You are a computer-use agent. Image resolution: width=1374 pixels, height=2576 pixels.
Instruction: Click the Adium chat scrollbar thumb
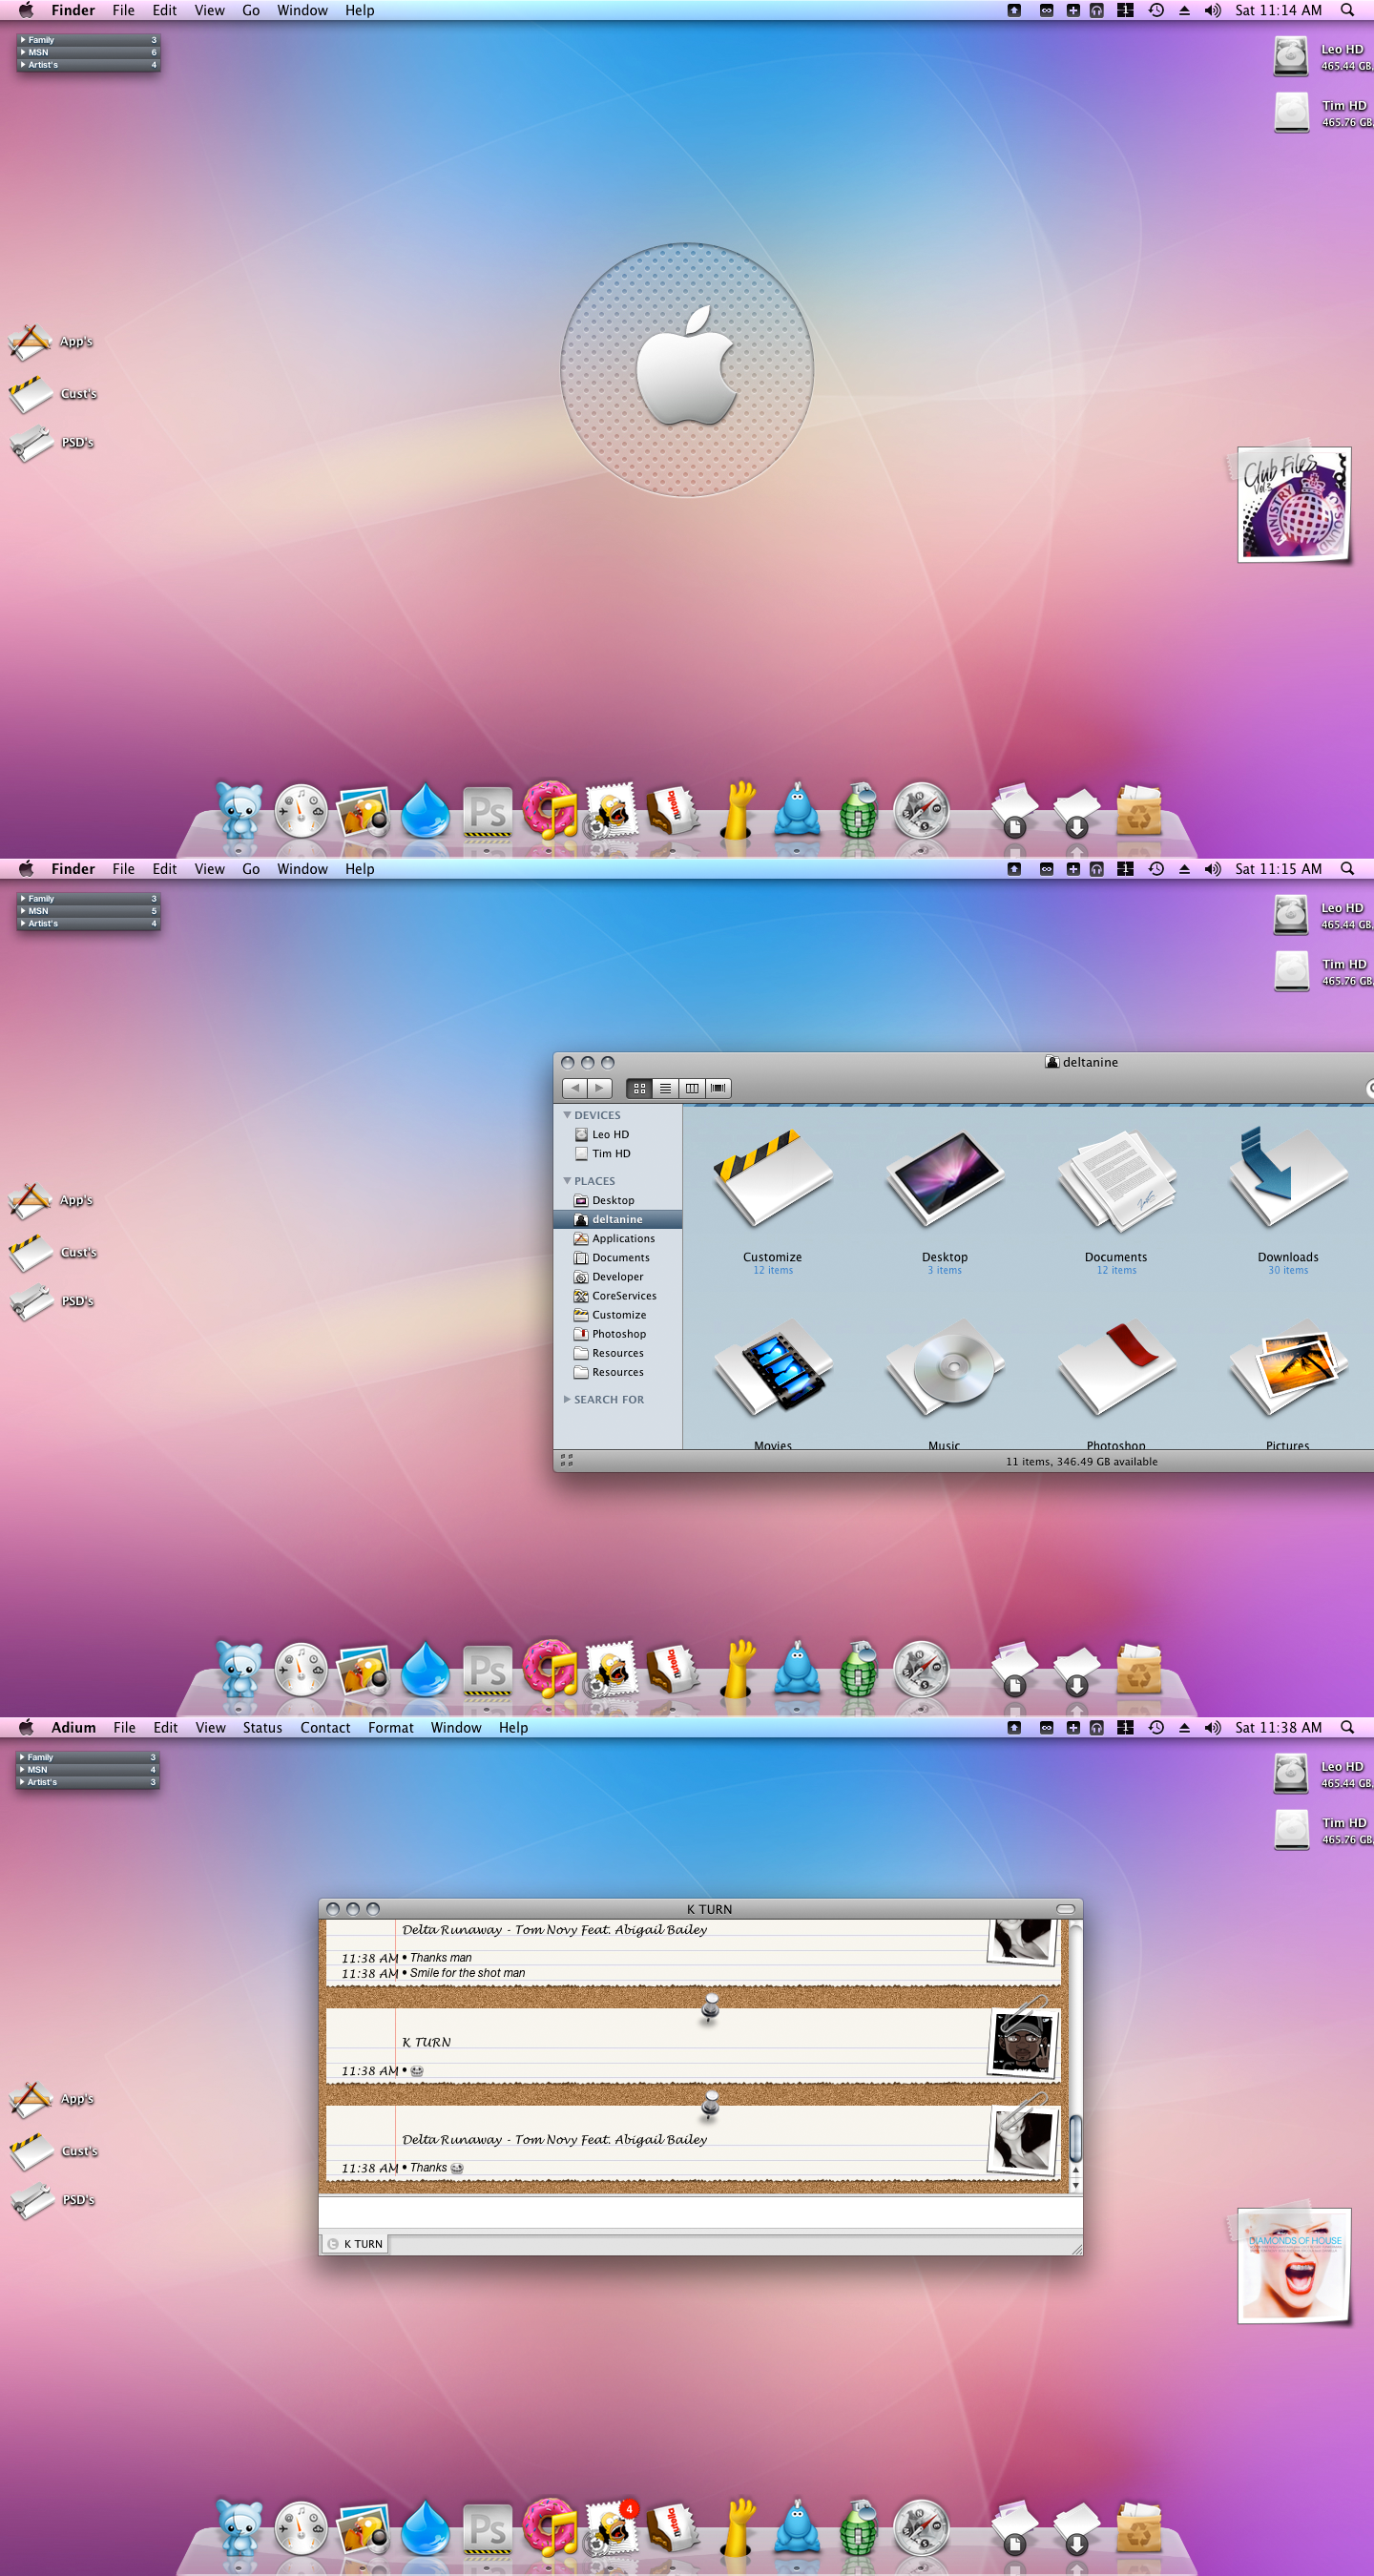1076,2137
